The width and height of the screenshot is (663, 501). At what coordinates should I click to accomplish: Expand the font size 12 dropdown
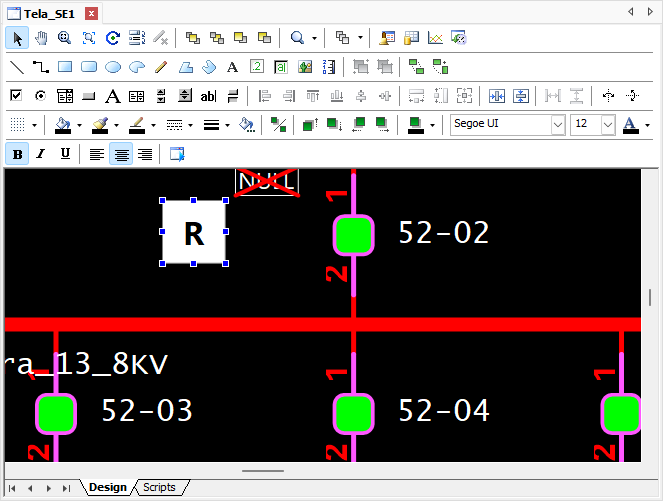(x=608, y=125)
